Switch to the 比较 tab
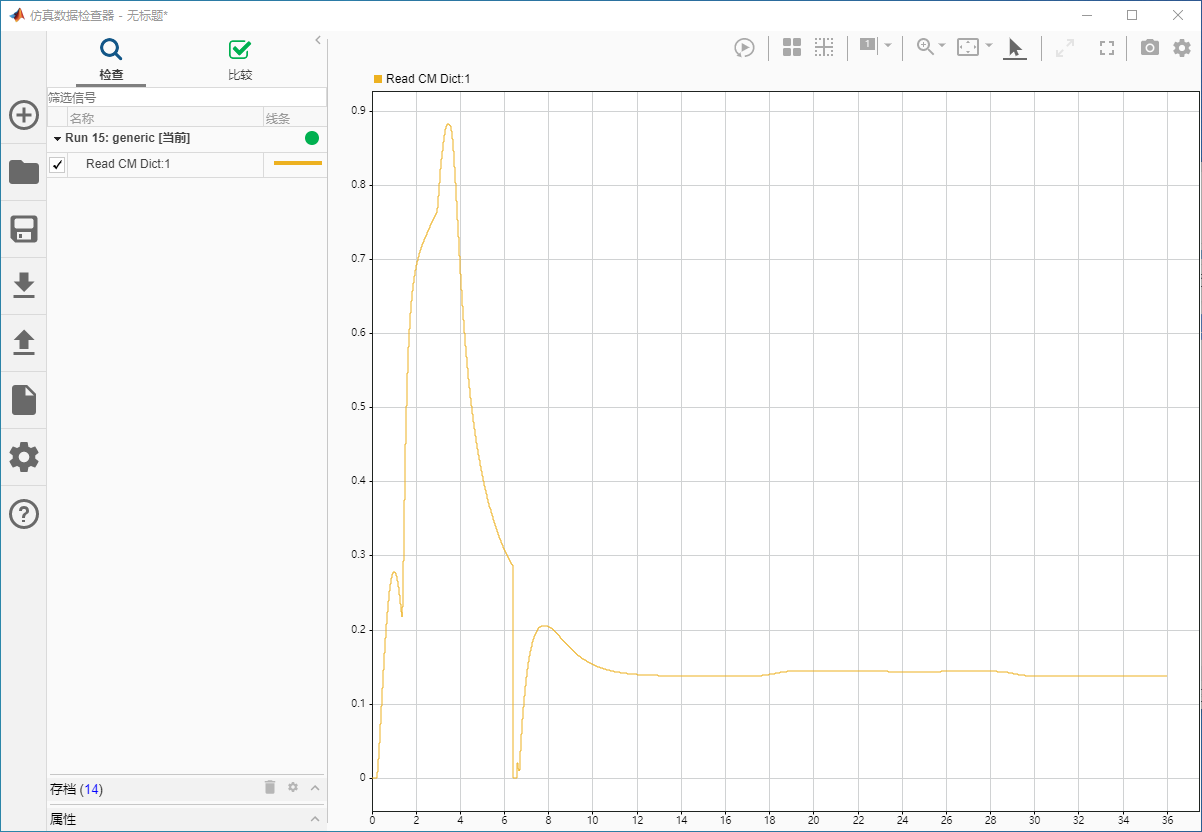 pyautogui.click(x=240, y=60)
